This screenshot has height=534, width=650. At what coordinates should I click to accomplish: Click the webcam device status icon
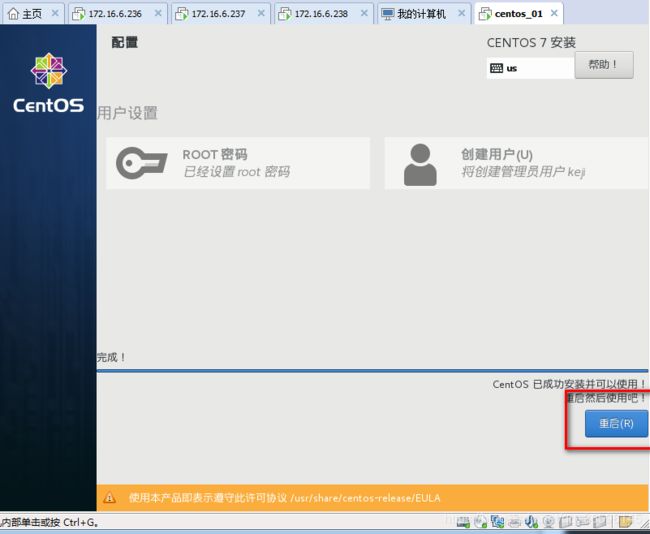tap(548, 522)
